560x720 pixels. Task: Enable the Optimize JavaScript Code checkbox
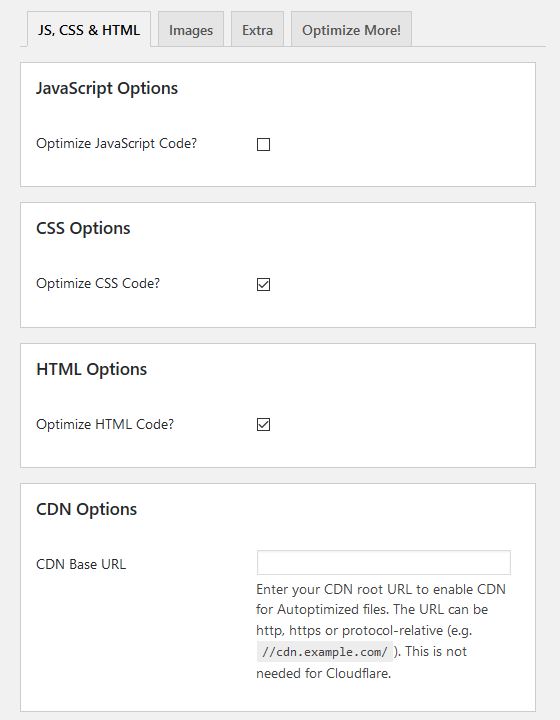point(263,145)
